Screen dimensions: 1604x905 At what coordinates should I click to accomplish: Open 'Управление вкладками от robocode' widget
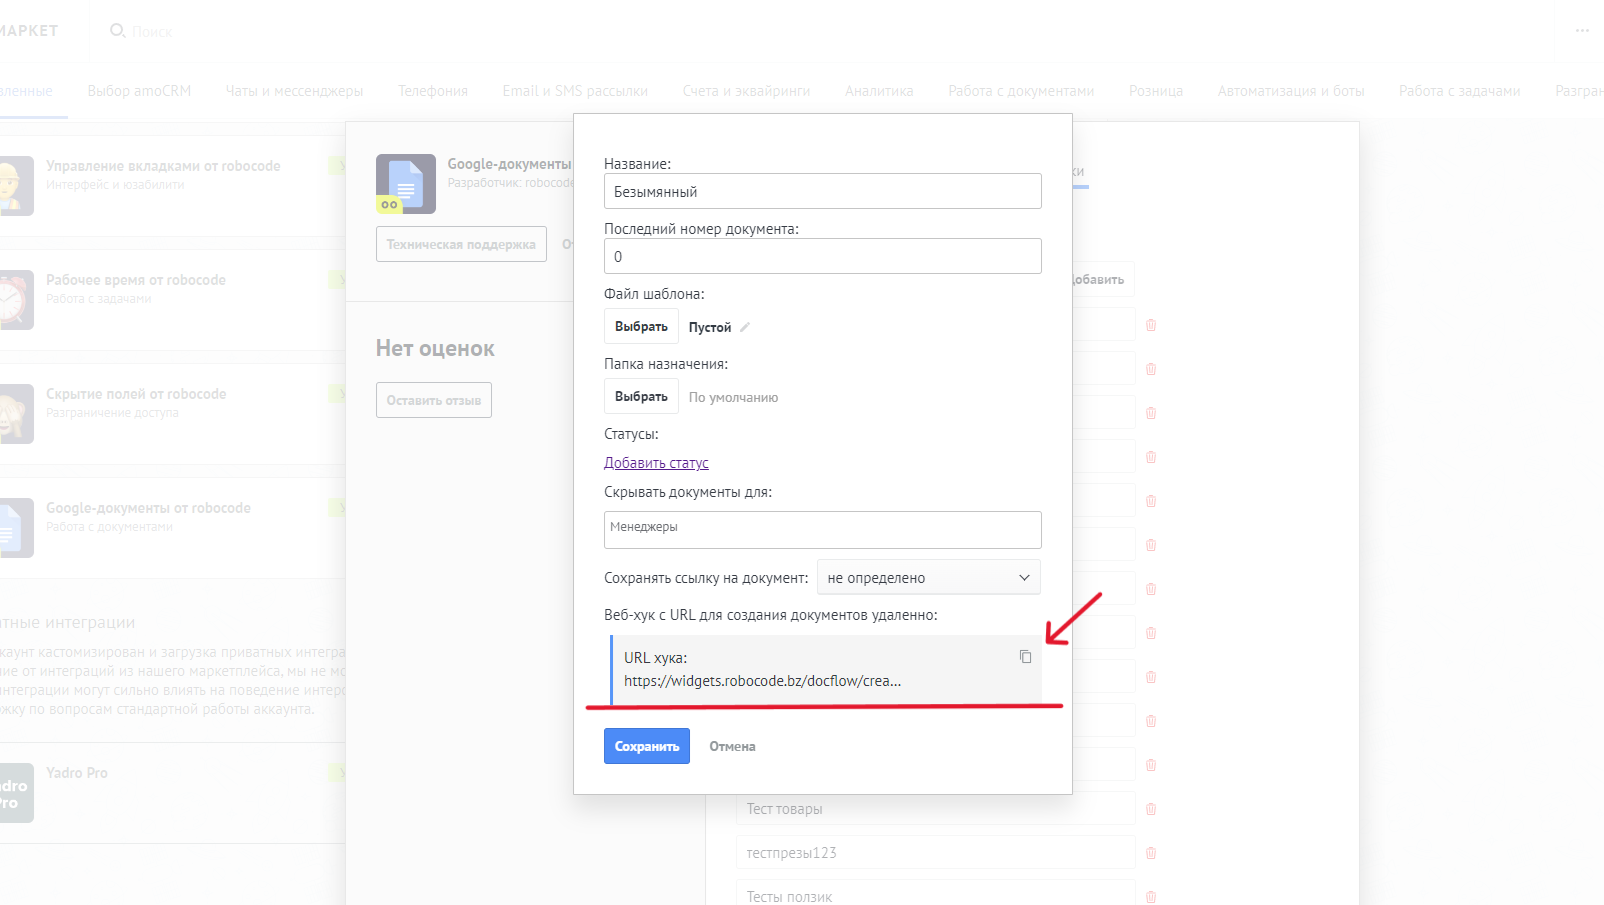[163, 166]
